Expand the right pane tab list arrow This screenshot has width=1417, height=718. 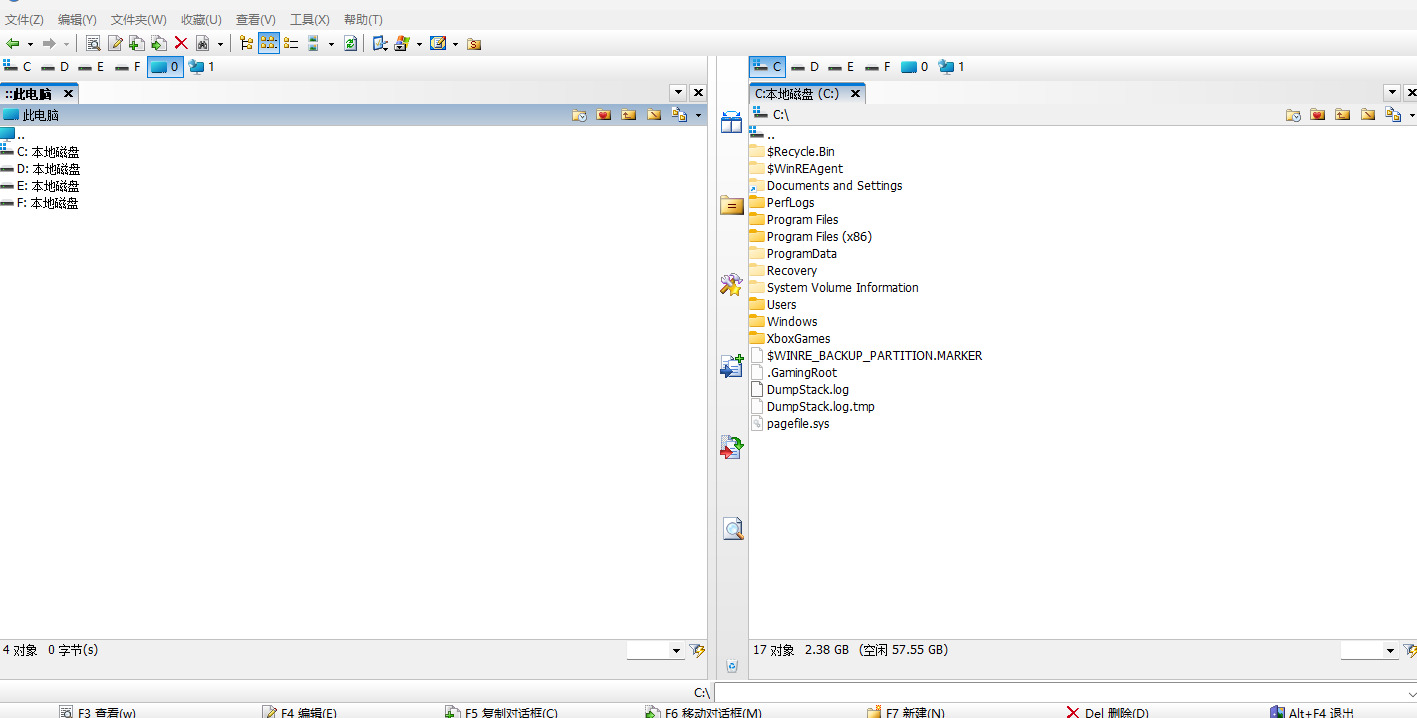[x=1392, y=92]
